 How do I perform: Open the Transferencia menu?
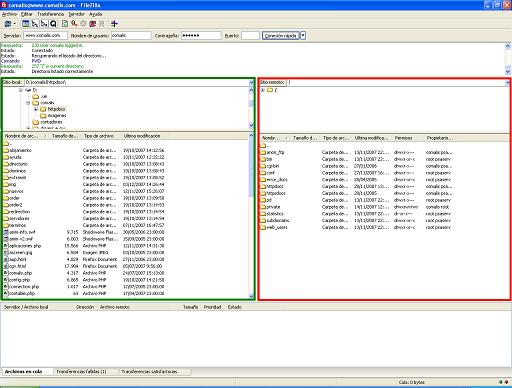tap(50, 14)
